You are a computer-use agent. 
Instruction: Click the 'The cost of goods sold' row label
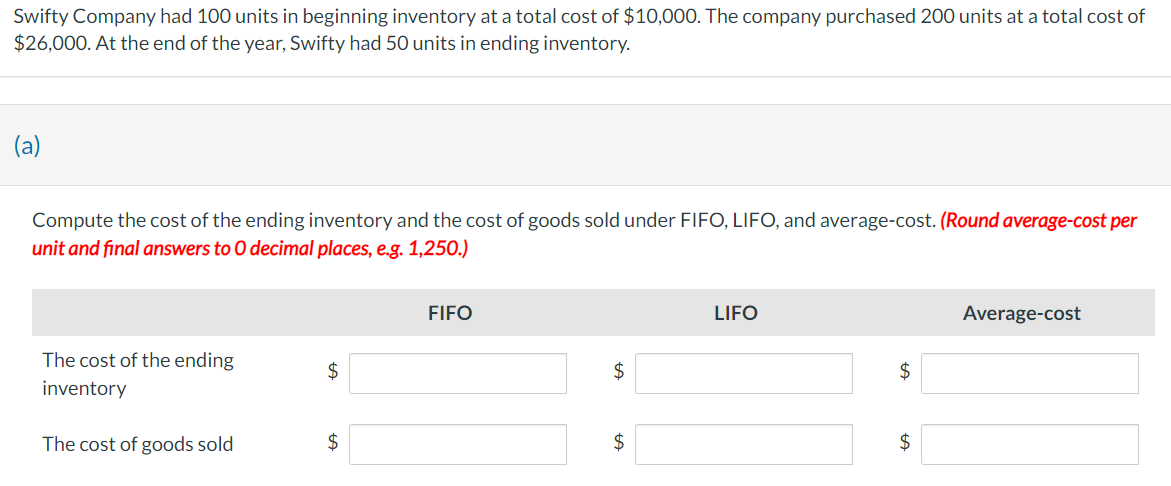138,444
